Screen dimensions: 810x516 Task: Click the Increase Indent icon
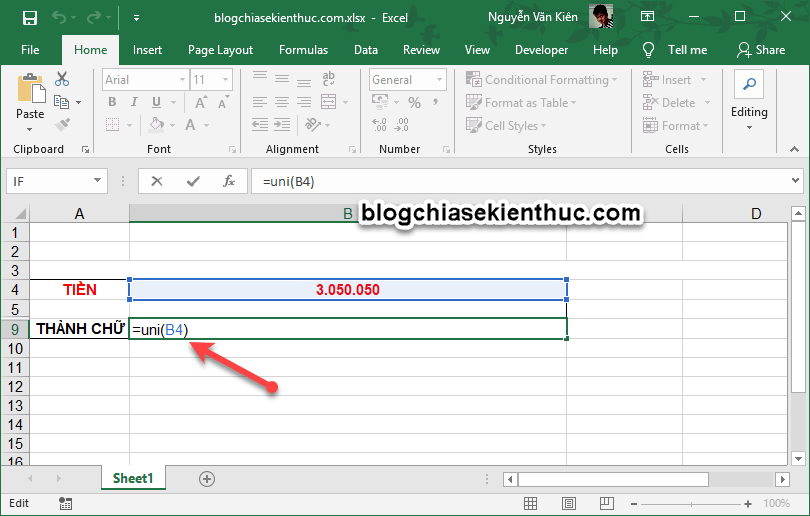282,124
